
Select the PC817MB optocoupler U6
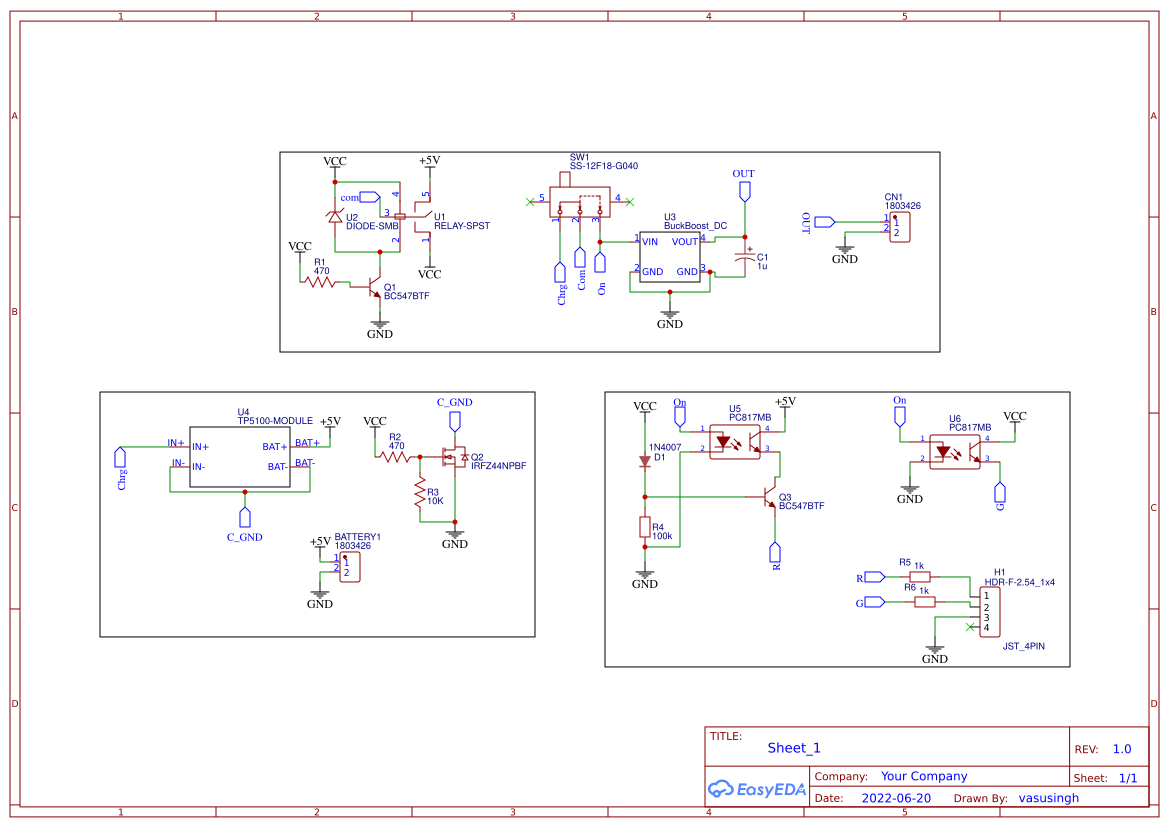(x=955, y=452)
